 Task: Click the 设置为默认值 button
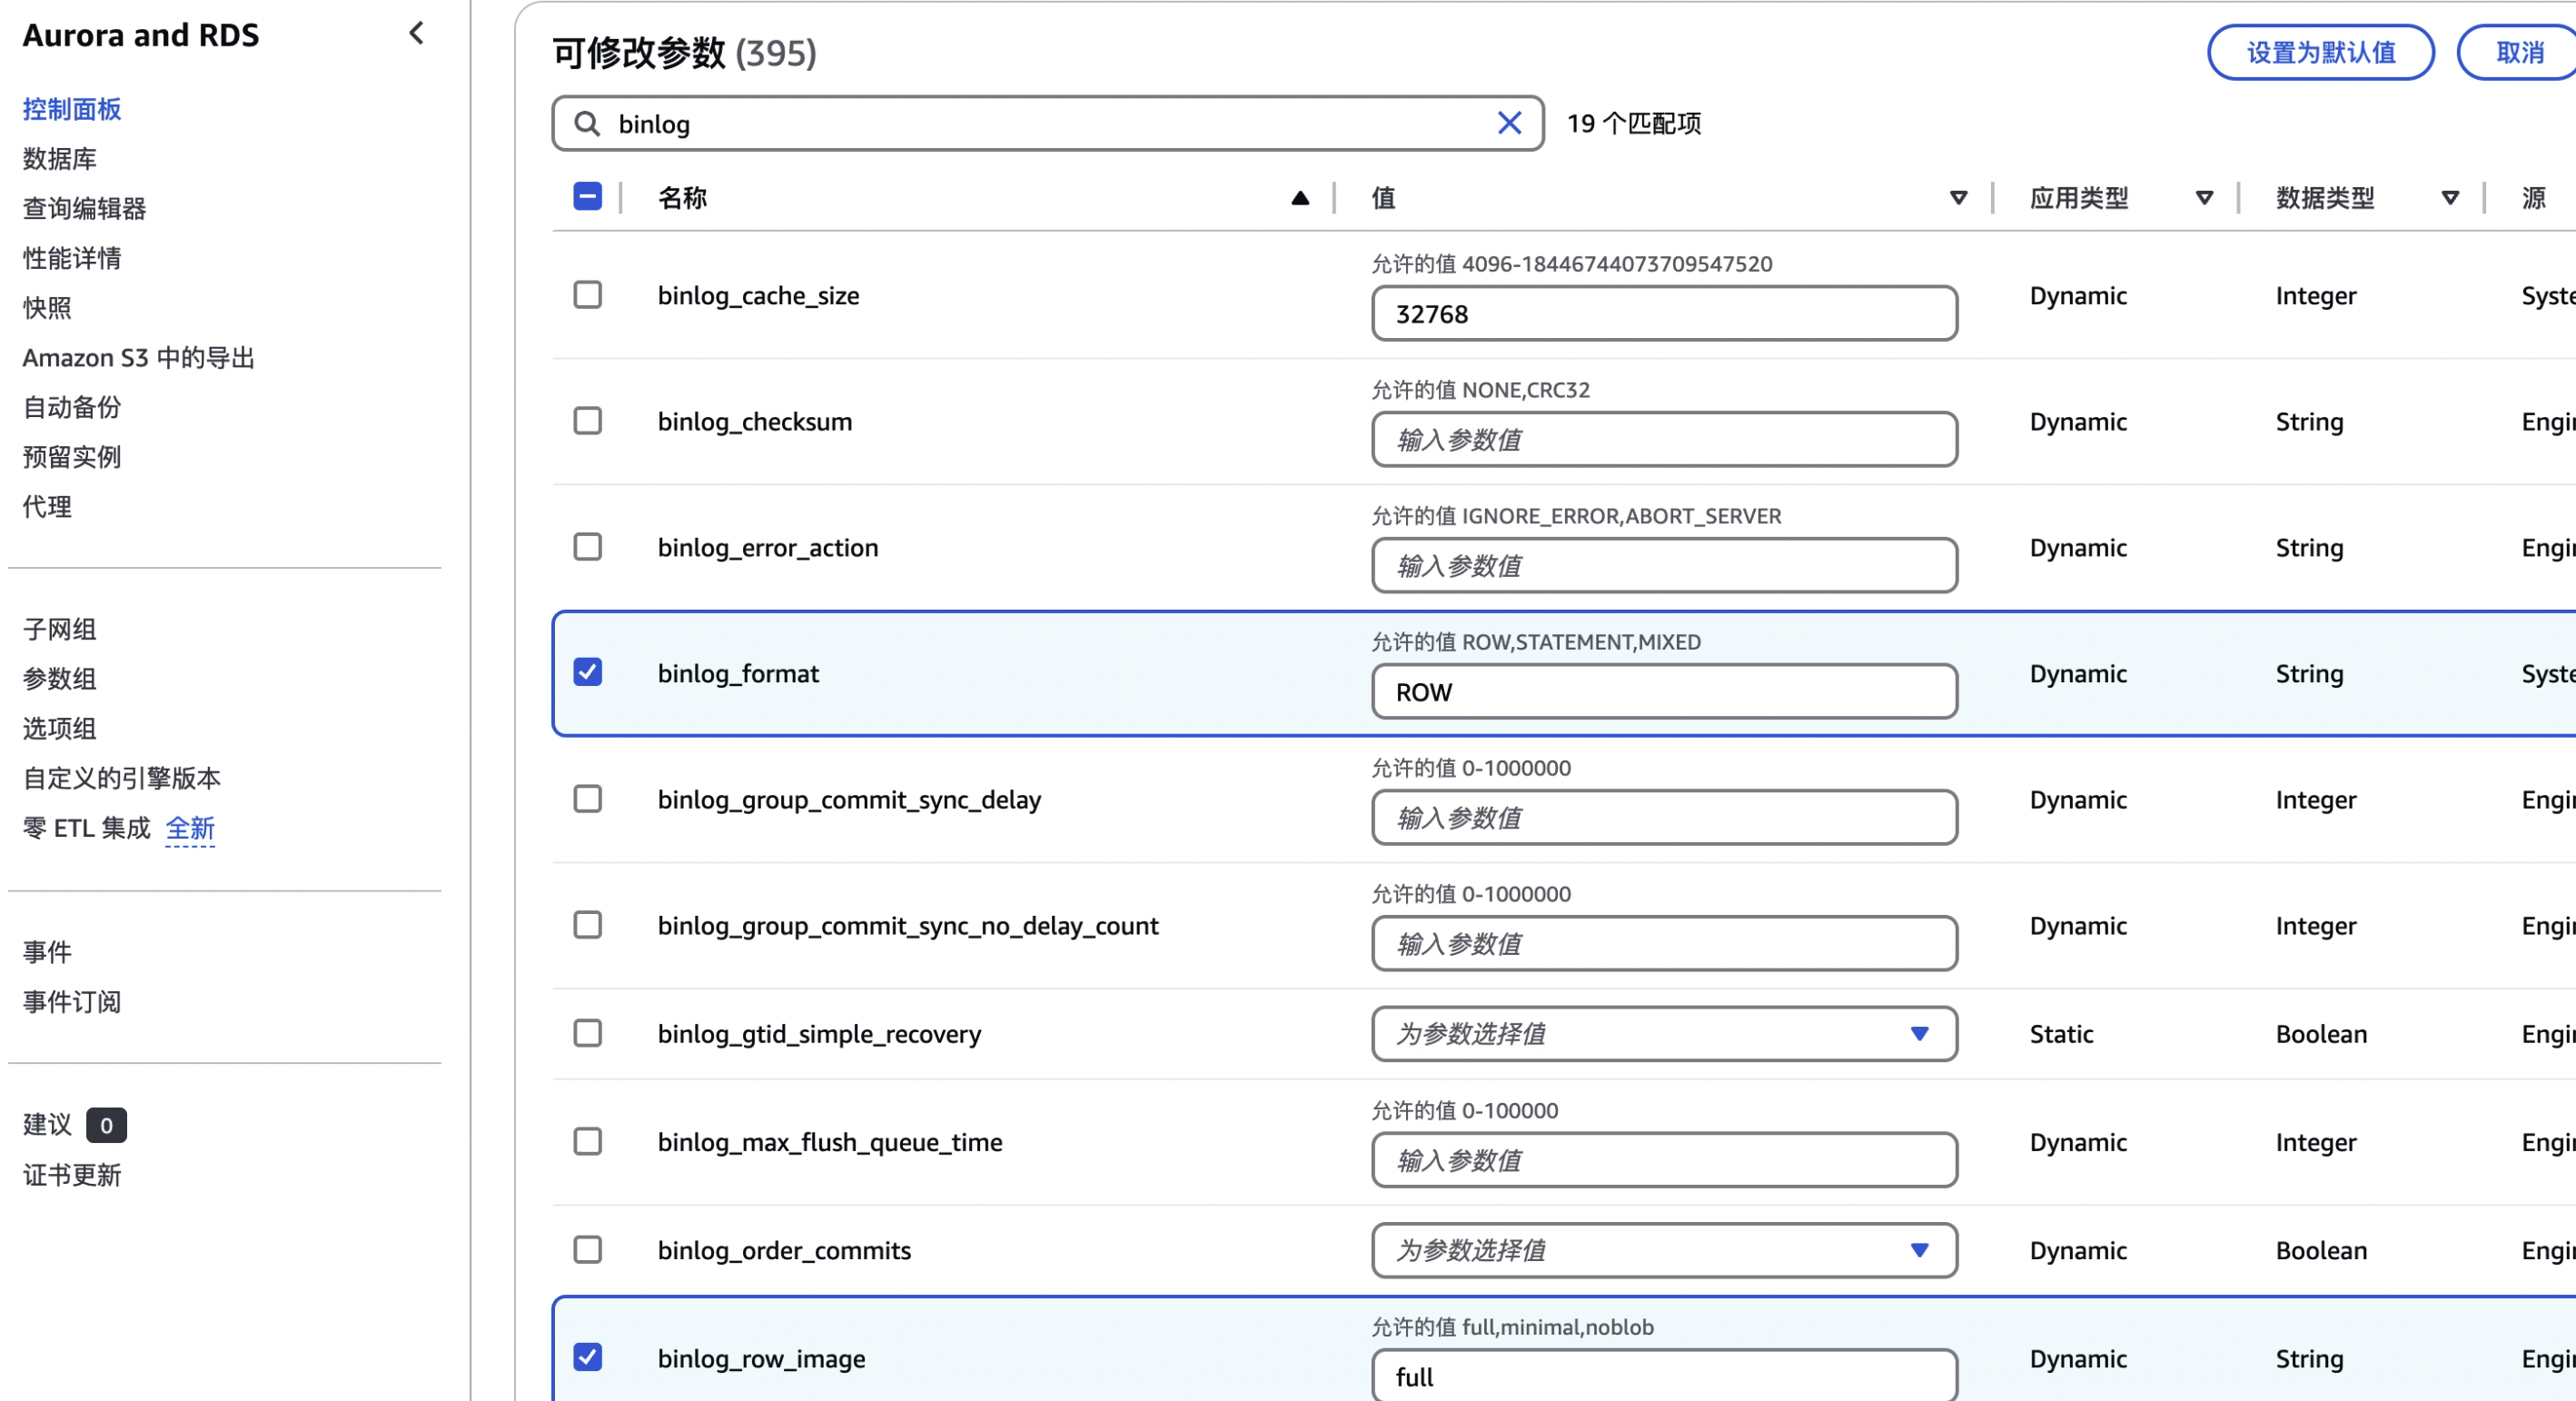tap(2319, 52)
